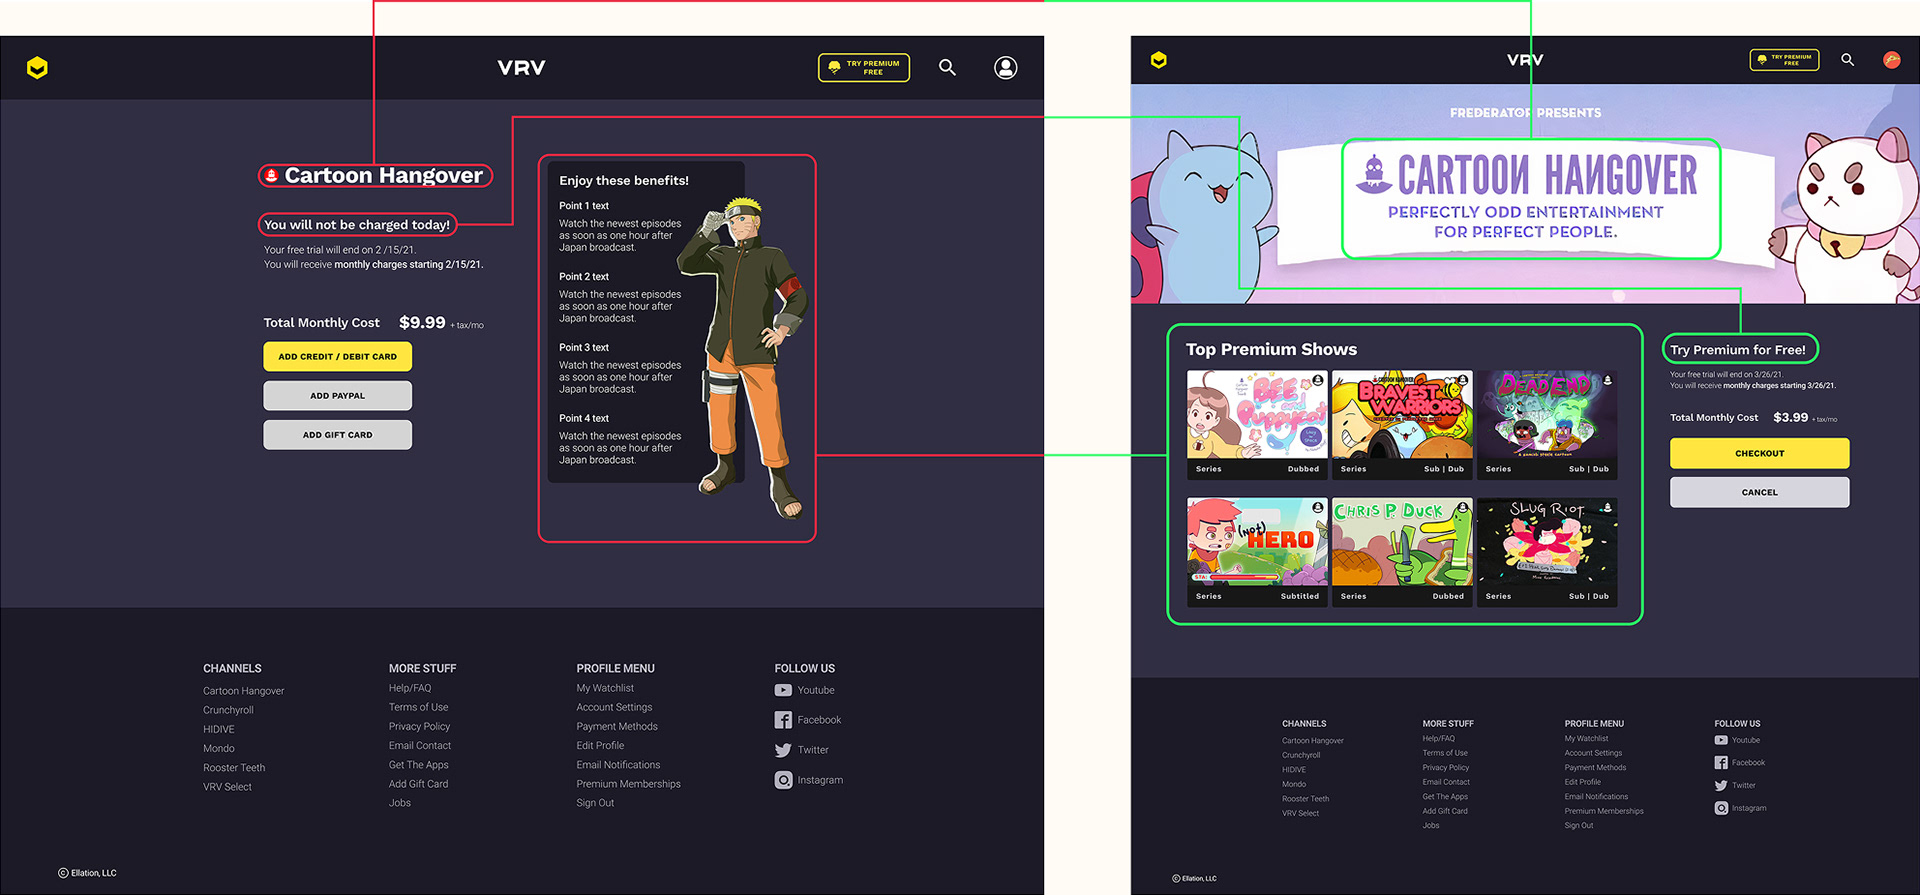Click the Cartoon Hangover channel icon beside the left heading

tap(271, 175)
